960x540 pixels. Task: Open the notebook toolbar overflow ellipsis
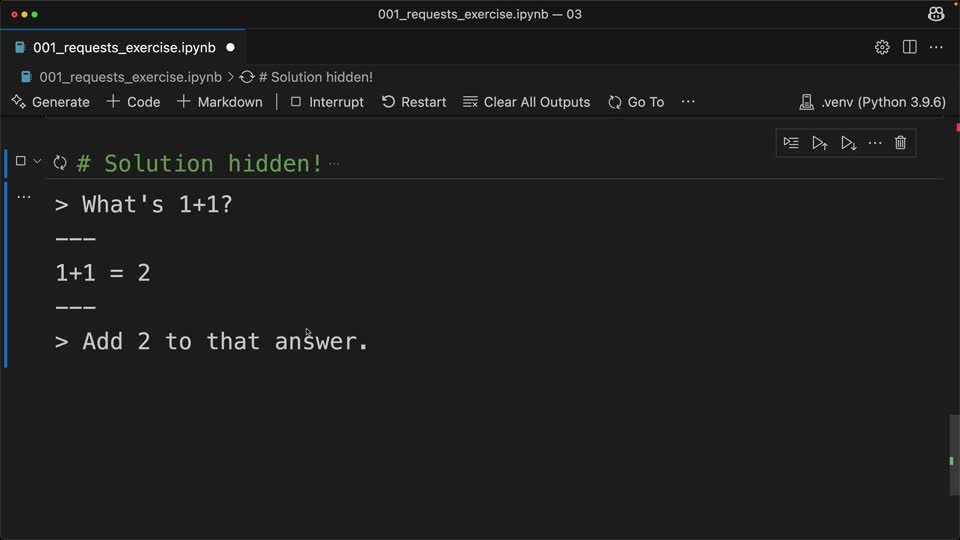[688, 102]
